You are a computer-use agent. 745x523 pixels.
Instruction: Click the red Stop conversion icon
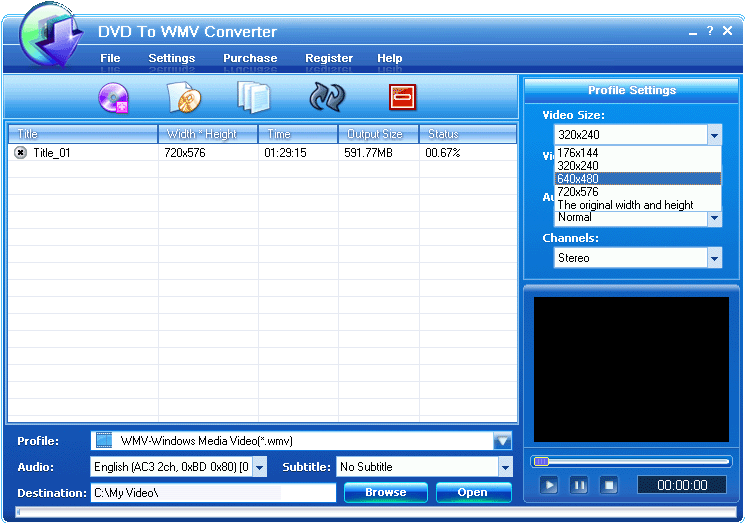(402, 97)
